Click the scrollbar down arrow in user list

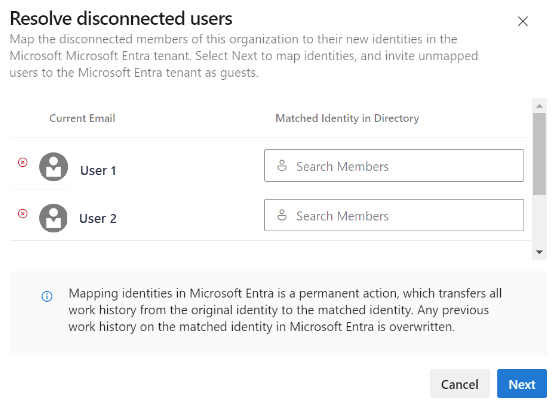coord(539,252)
